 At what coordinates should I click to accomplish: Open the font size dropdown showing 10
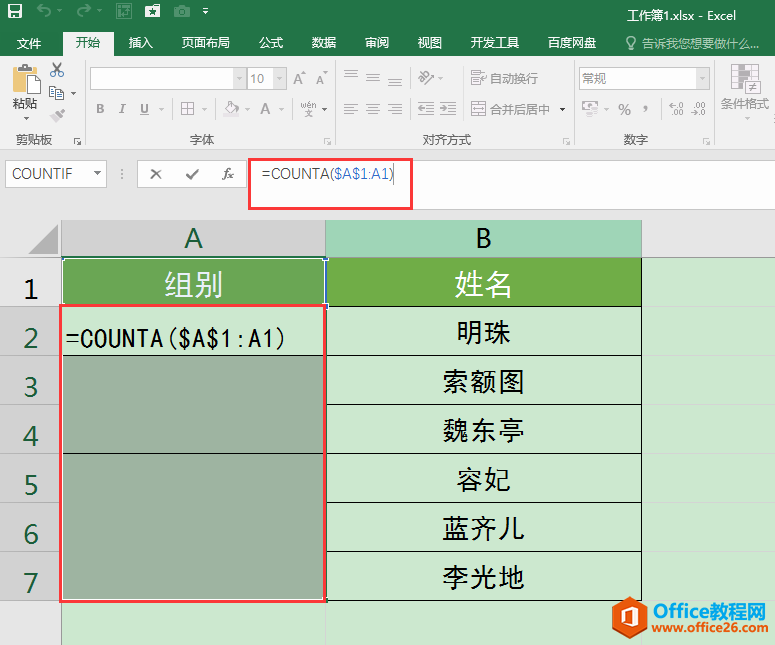(280, 79)
